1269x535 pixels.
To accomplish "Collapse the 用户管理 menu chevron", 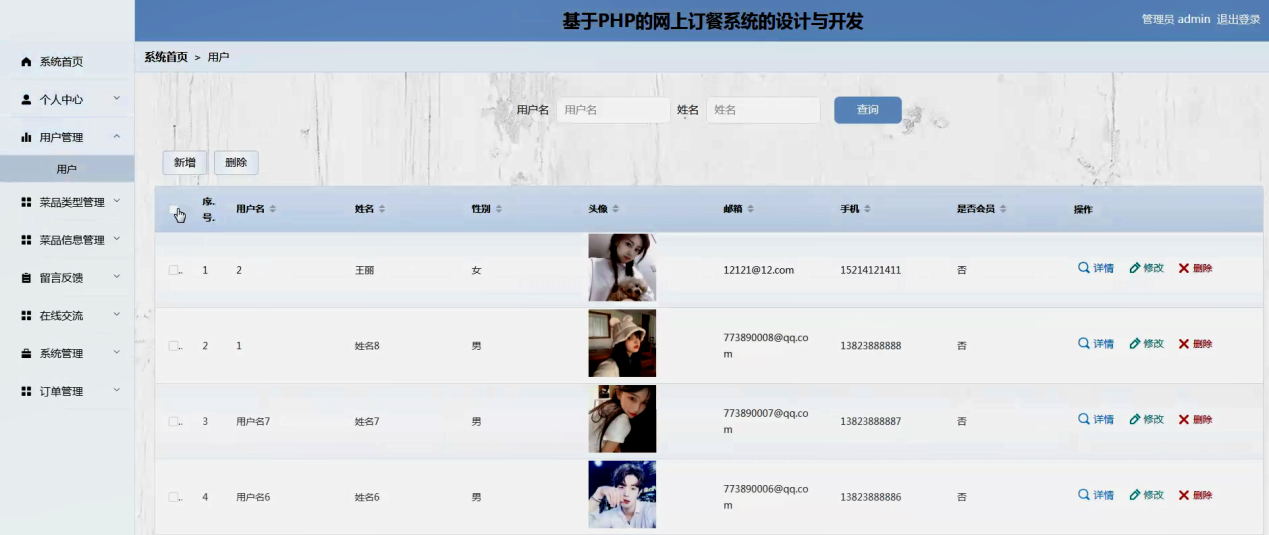I will pyautogui.click(x=117, y=137).
